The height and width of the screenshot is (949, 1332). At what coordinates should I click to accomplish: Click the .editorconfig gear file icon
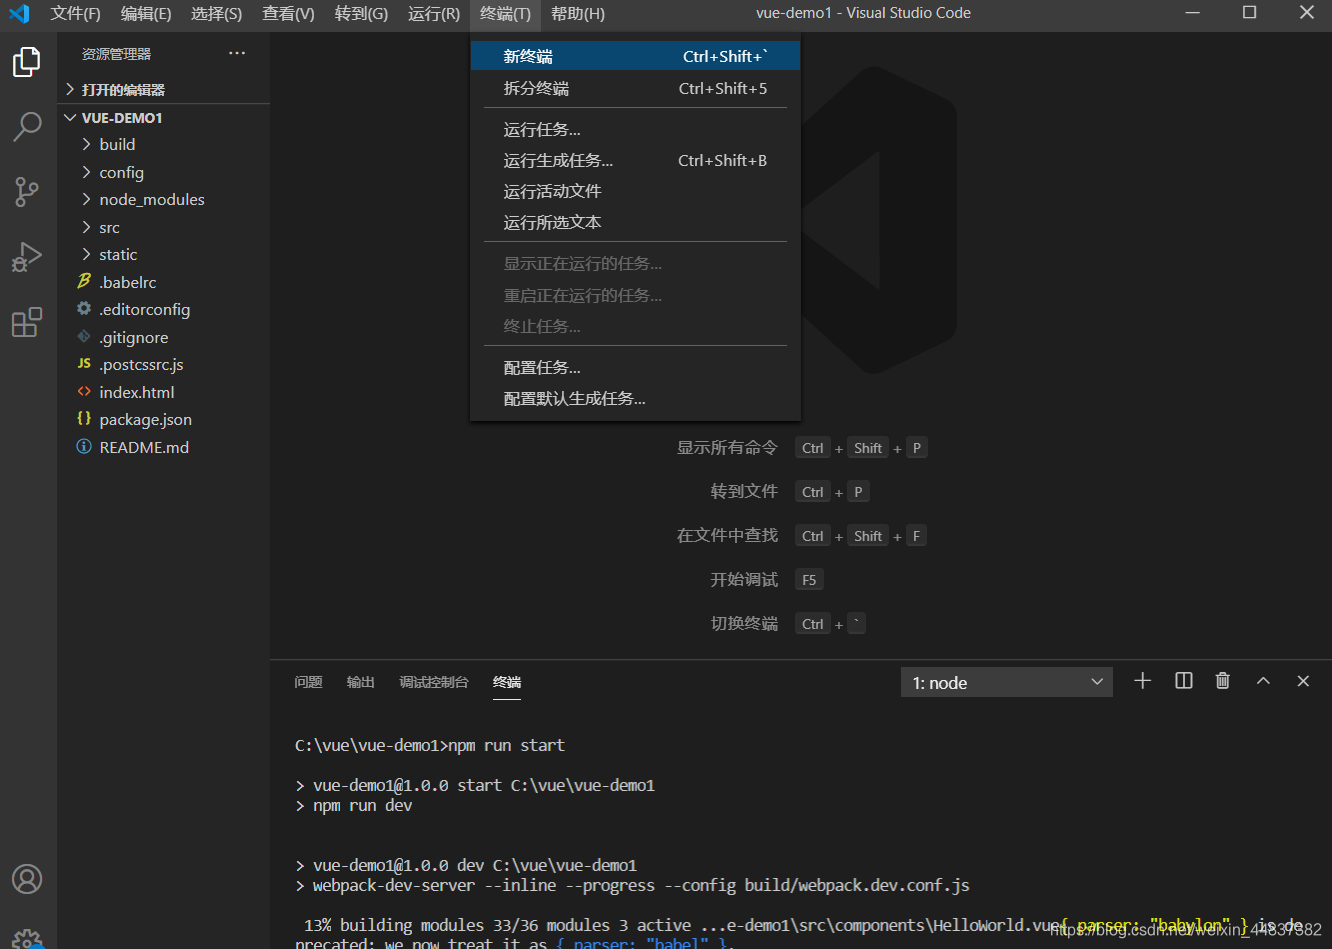84,309
